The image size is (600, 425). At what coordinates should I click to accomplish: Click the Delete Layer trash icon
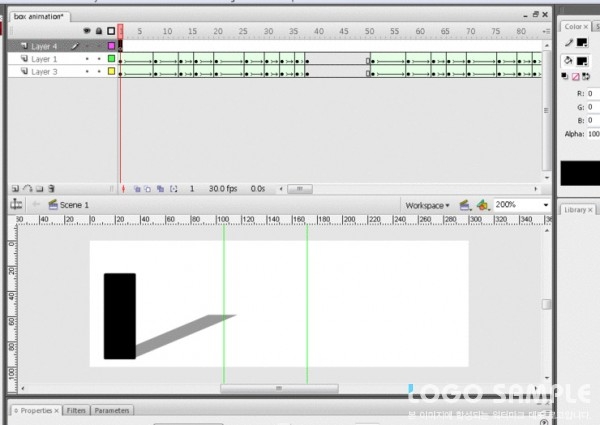(51, 188)
